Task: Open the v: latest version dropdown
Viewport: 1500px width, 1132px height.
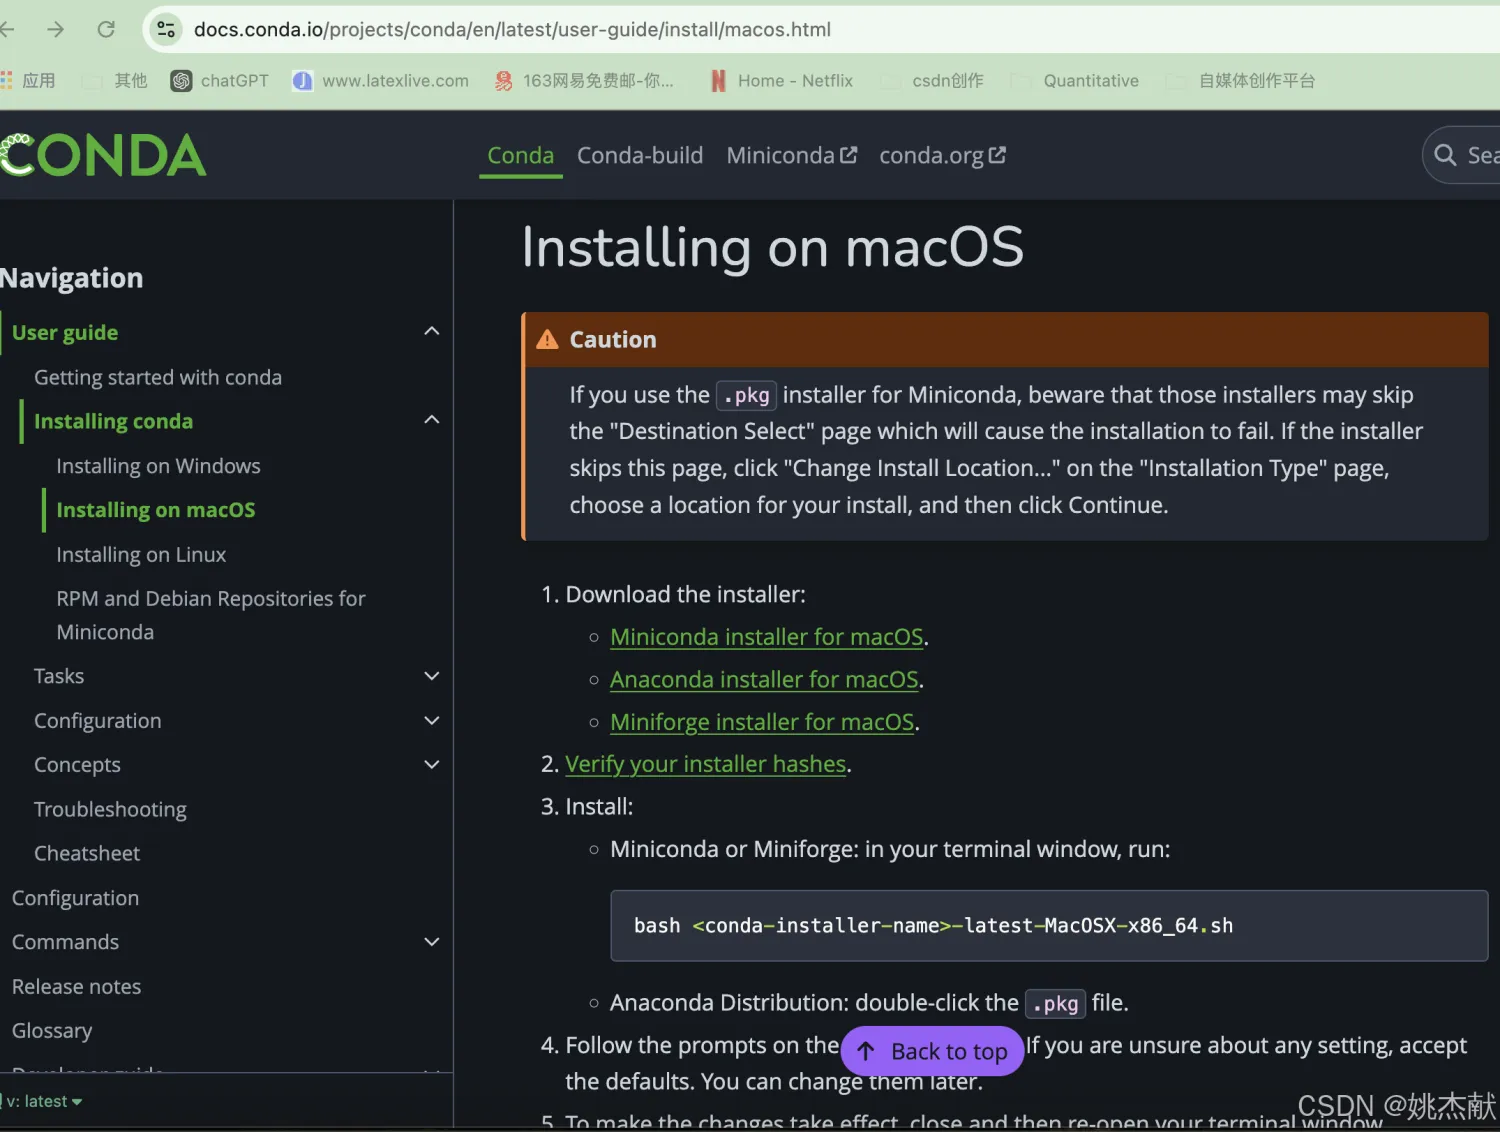Action: 44,1101
